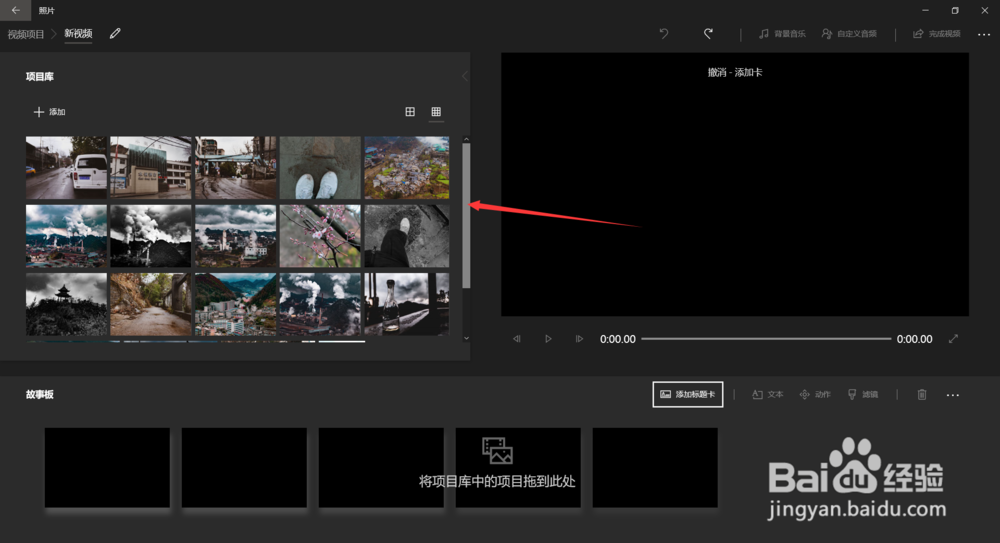This screenshot has width=1000, height=543.
Task: Select the second storyboard placeholder card
Action: tap(244, 468)
